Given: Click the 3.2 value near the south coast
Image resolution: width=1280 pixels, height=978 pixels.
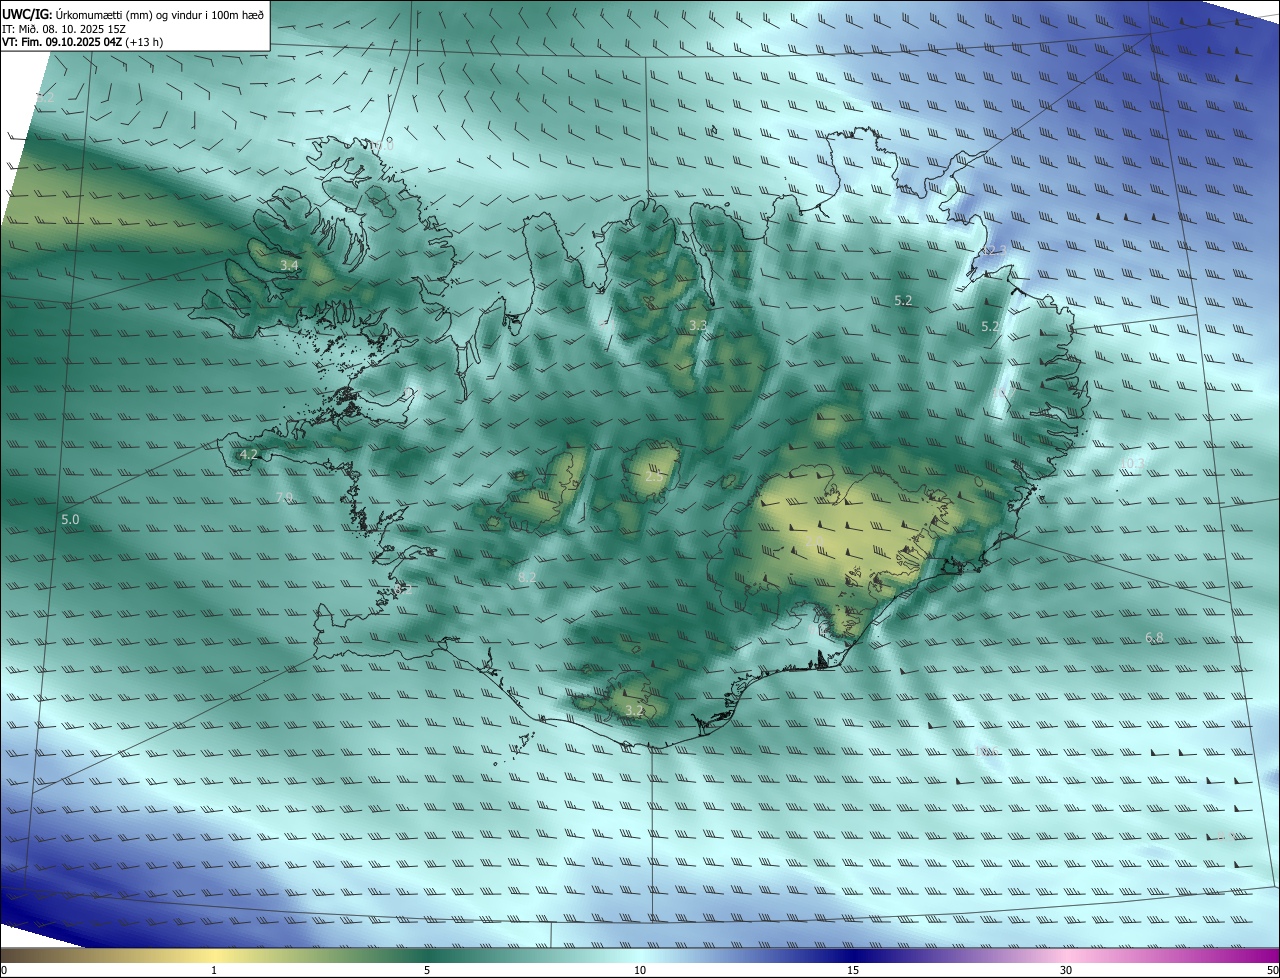Looking at the screenshot, I should point(634,711).
